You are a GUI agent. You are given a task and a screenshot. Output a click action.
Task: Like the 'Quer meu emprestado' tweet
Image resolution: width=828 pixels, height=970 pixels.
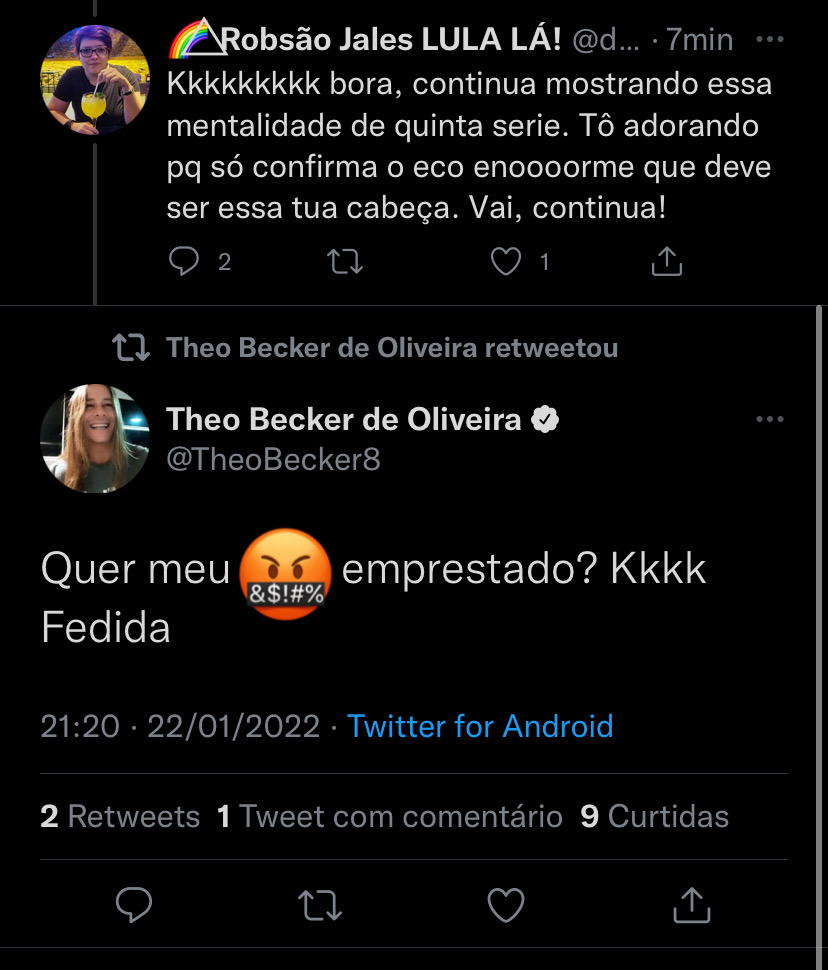(x=505, y=906)
